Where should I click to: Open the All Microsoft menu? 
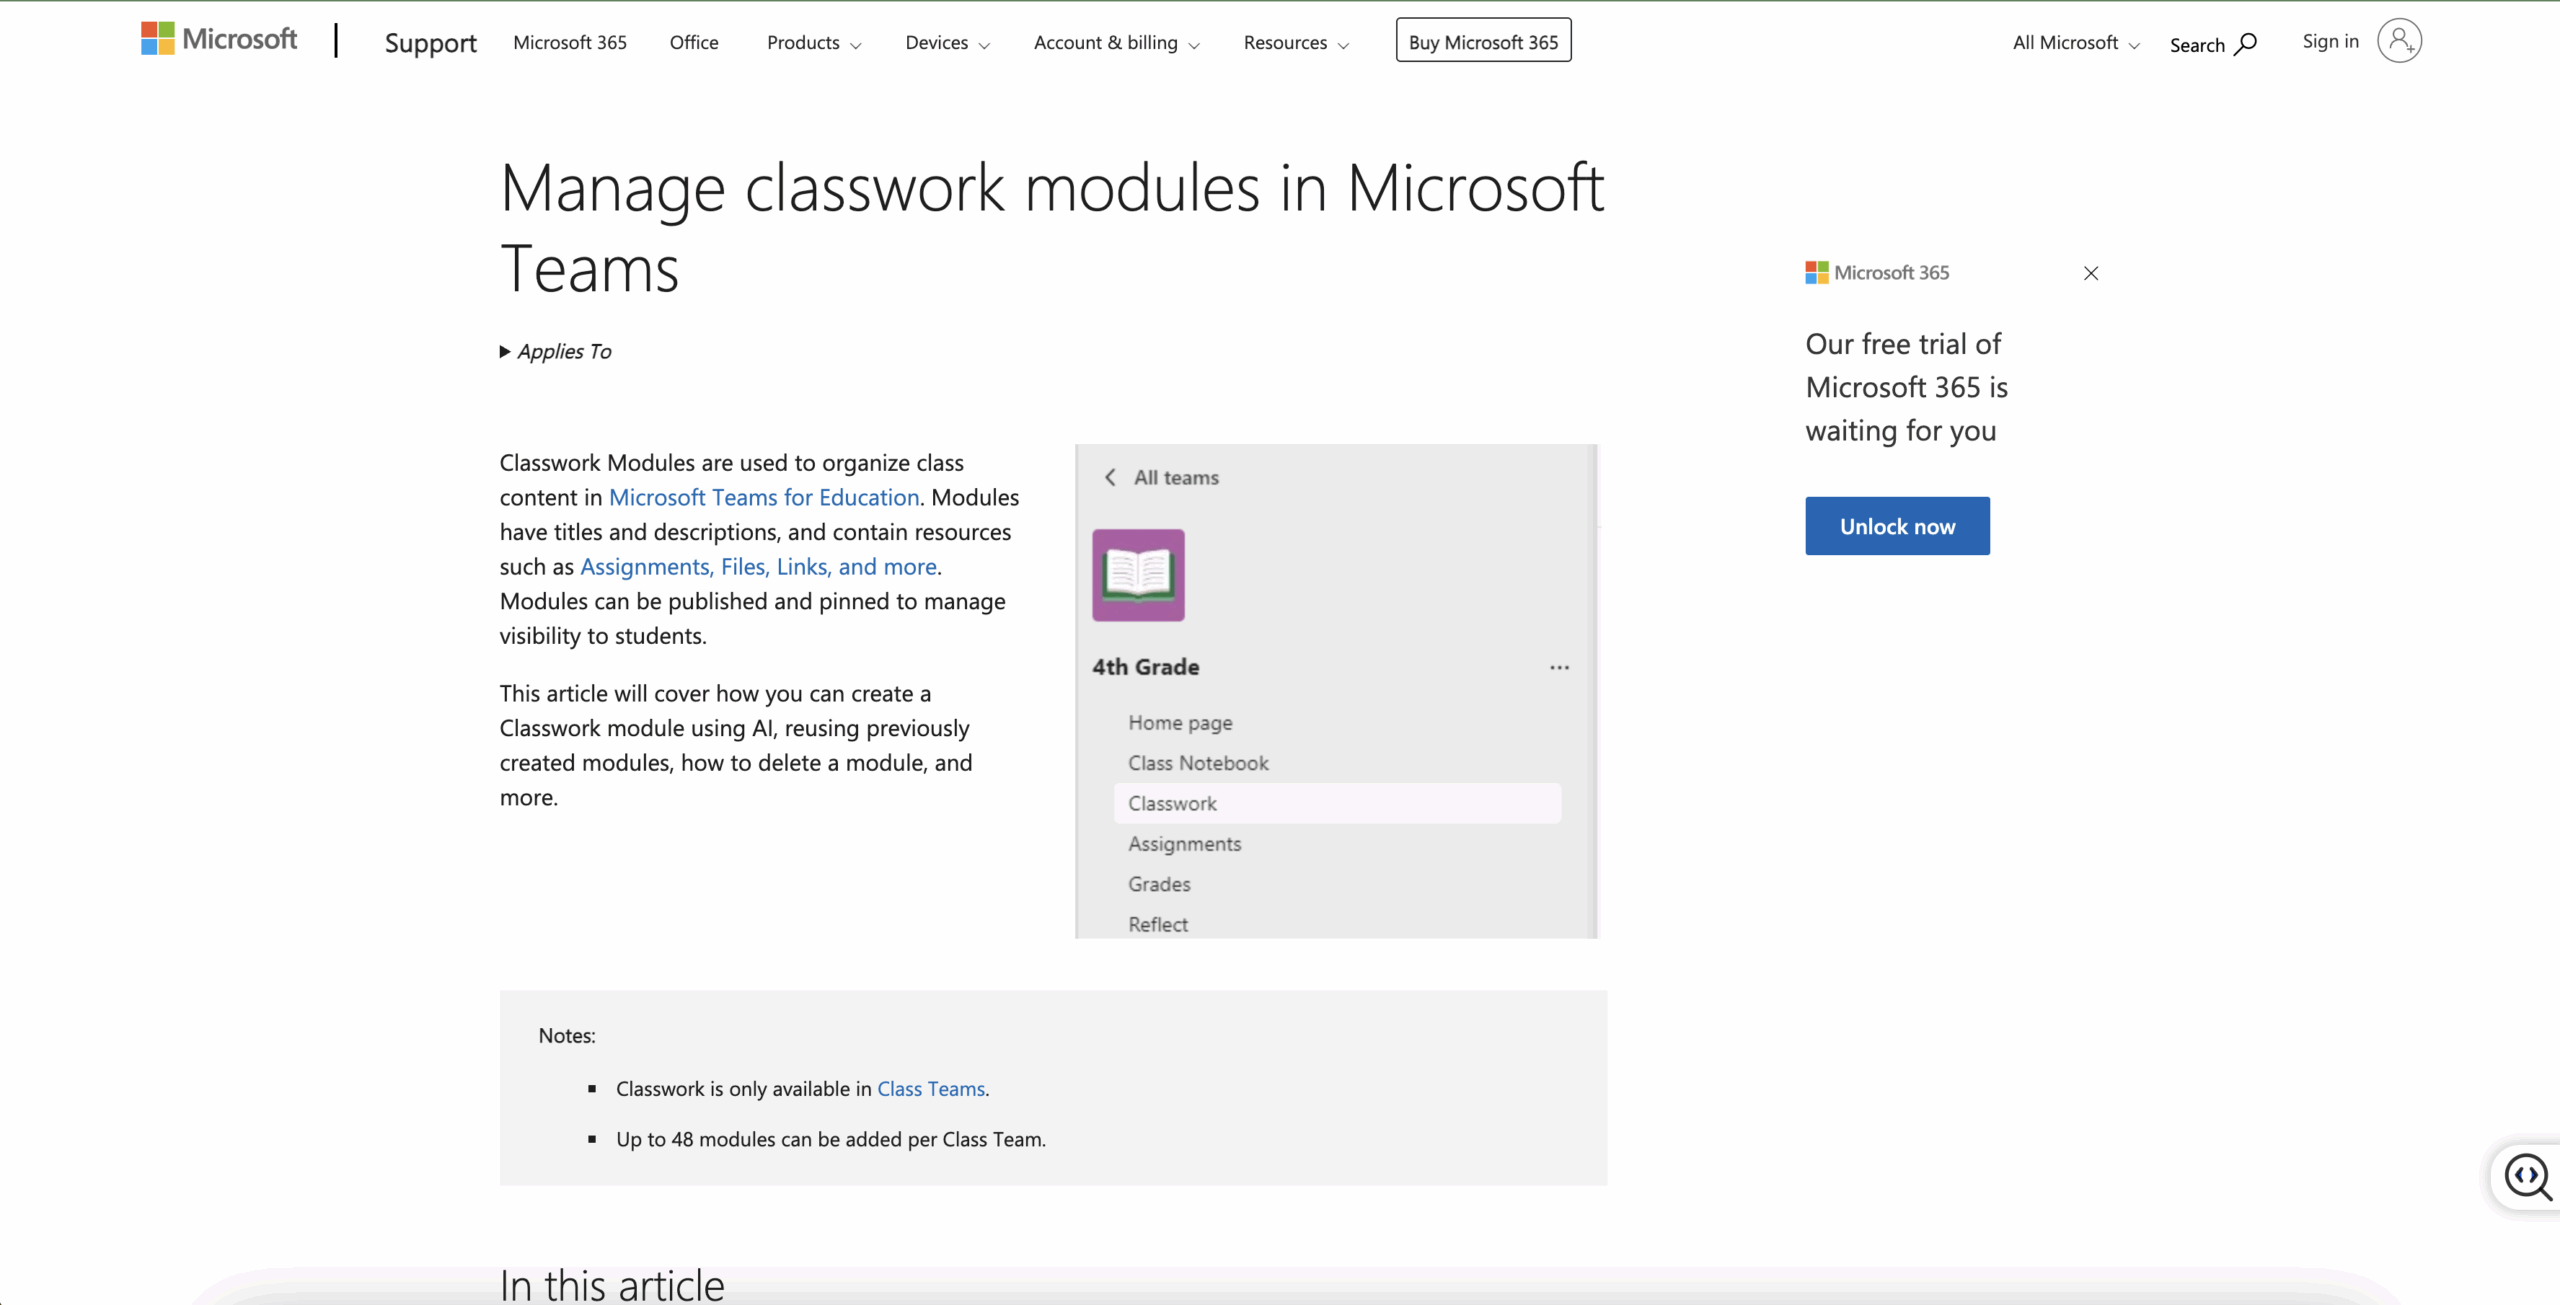2075,43
